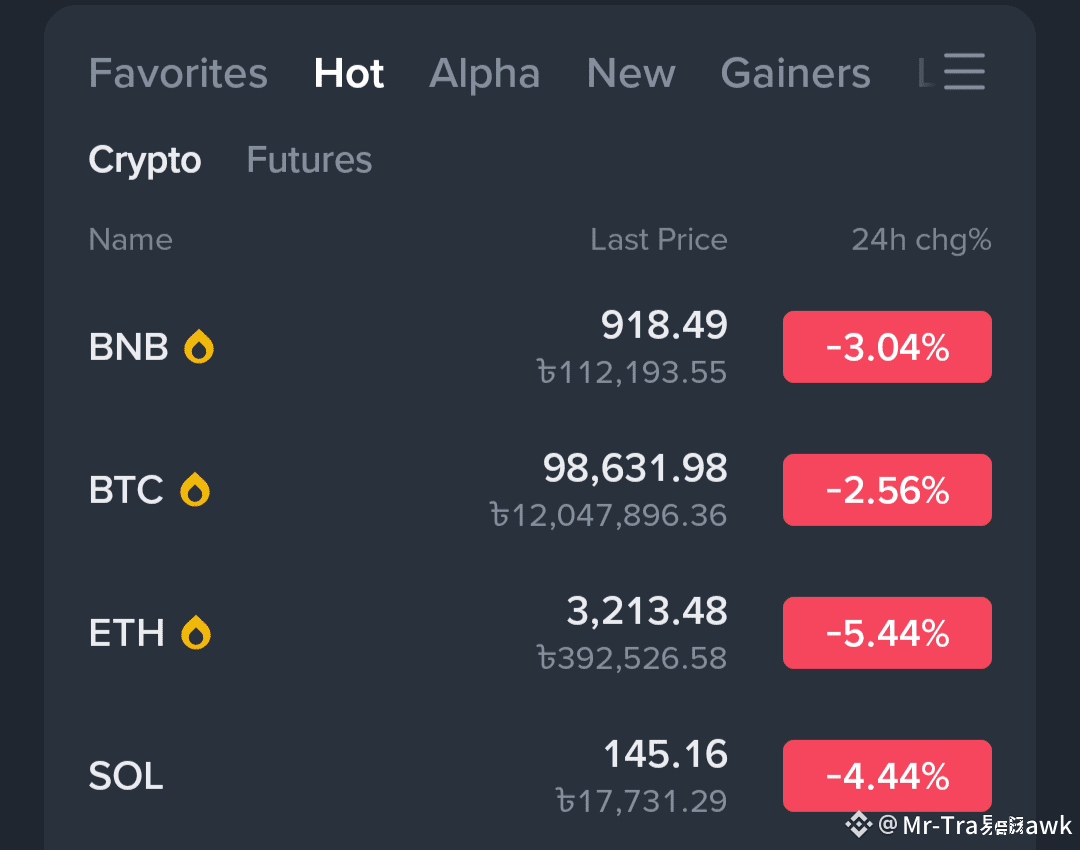The image size is (1080, 850).
Task: Show the Gainers tab
Action: coord(795,74)
